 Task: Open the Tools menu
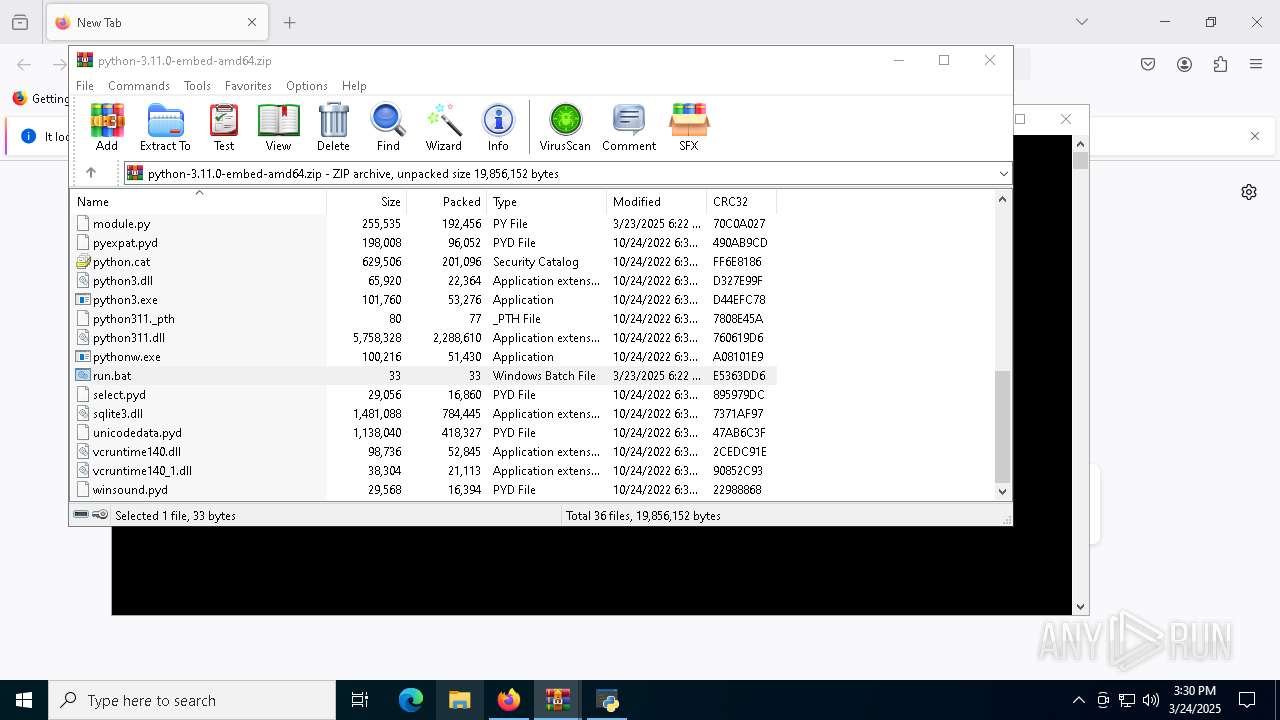point(197,86)
